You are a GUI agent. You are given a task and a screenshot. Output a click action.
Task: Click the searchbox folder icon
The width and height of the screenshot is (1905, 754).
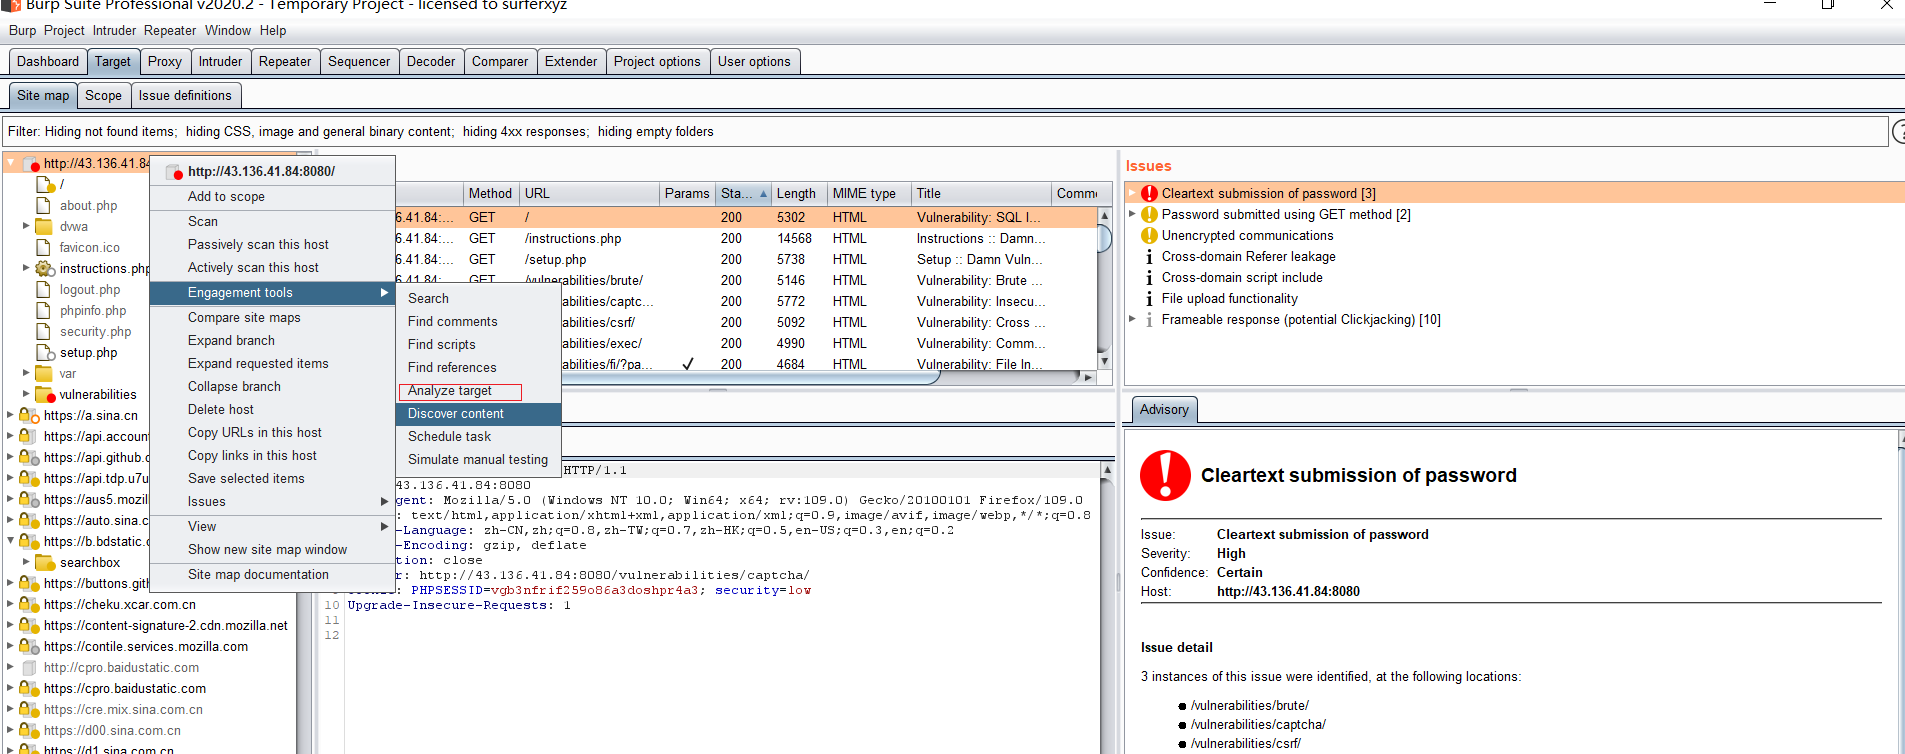(x=43, y=562)
